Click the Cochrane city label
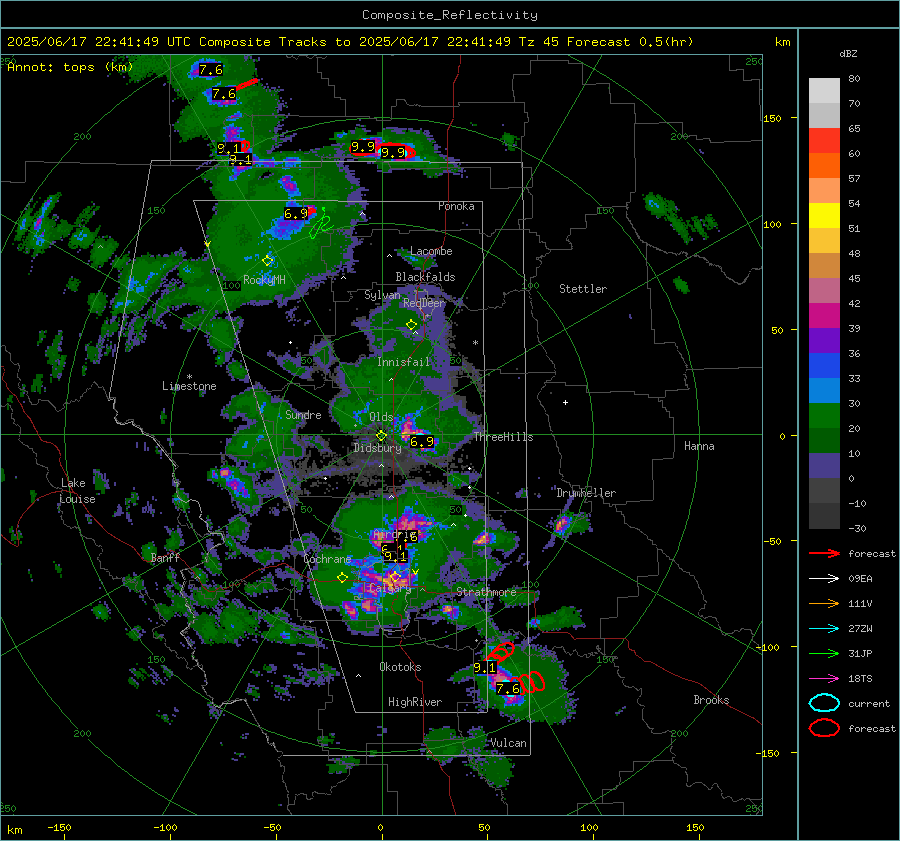Viewport: 900px width, 841px height. click(x=327, y=559)
